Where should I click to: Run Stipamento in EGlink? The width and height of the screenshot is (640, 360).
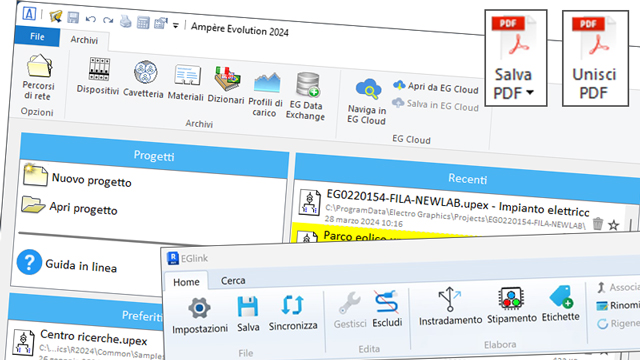[512, 305]
